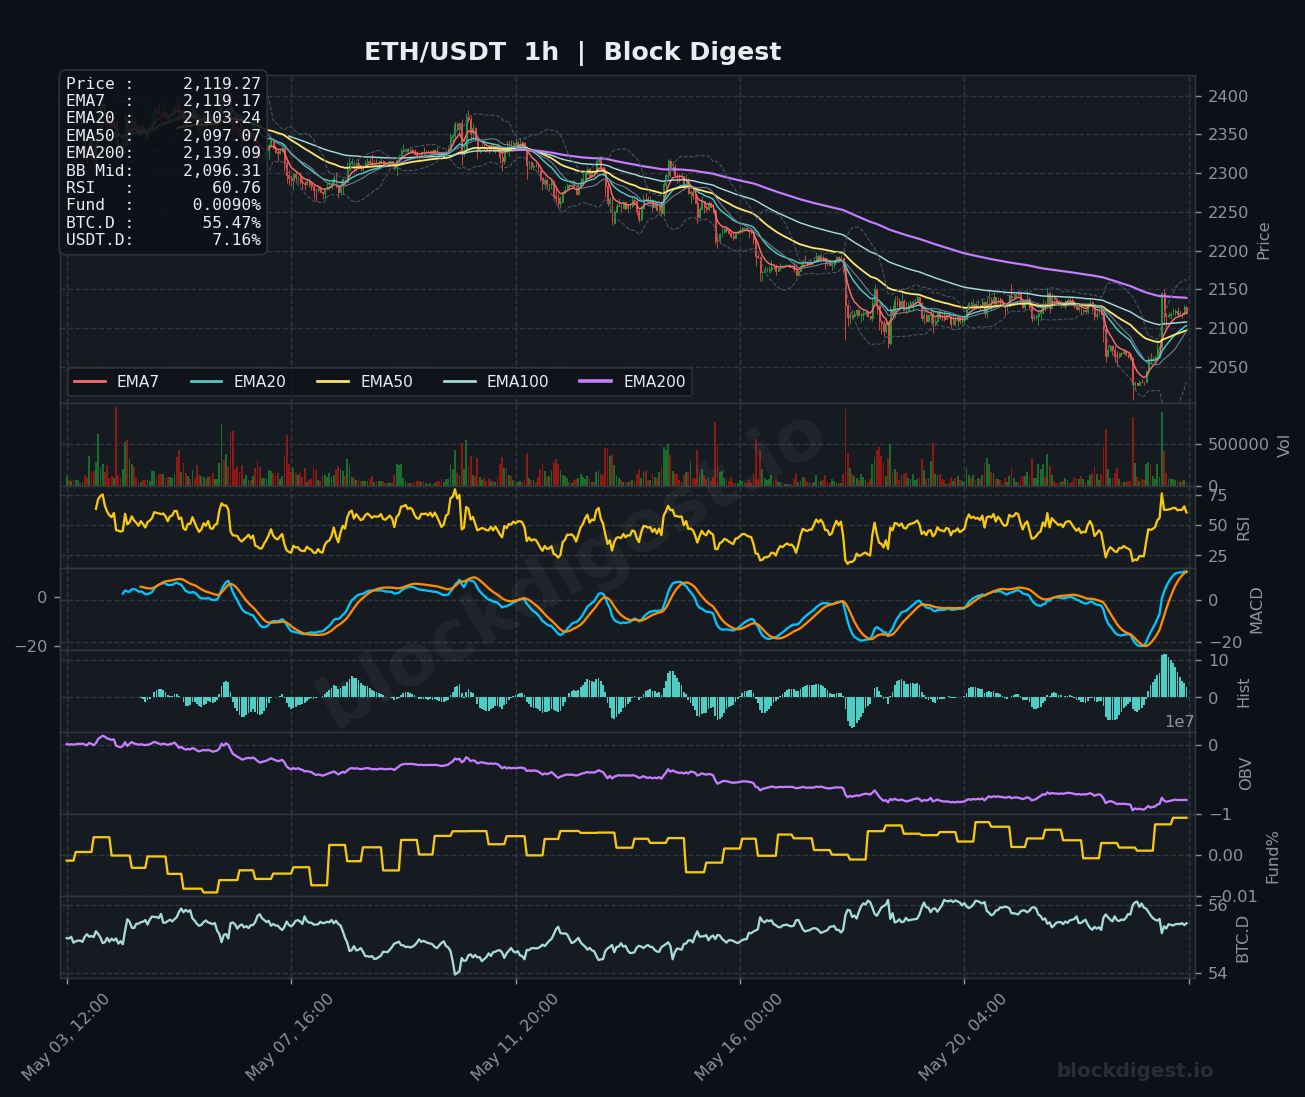1305x1097 pixels.
Task: Click the USDT.D value 7.16%
Action: pos(236,240)
